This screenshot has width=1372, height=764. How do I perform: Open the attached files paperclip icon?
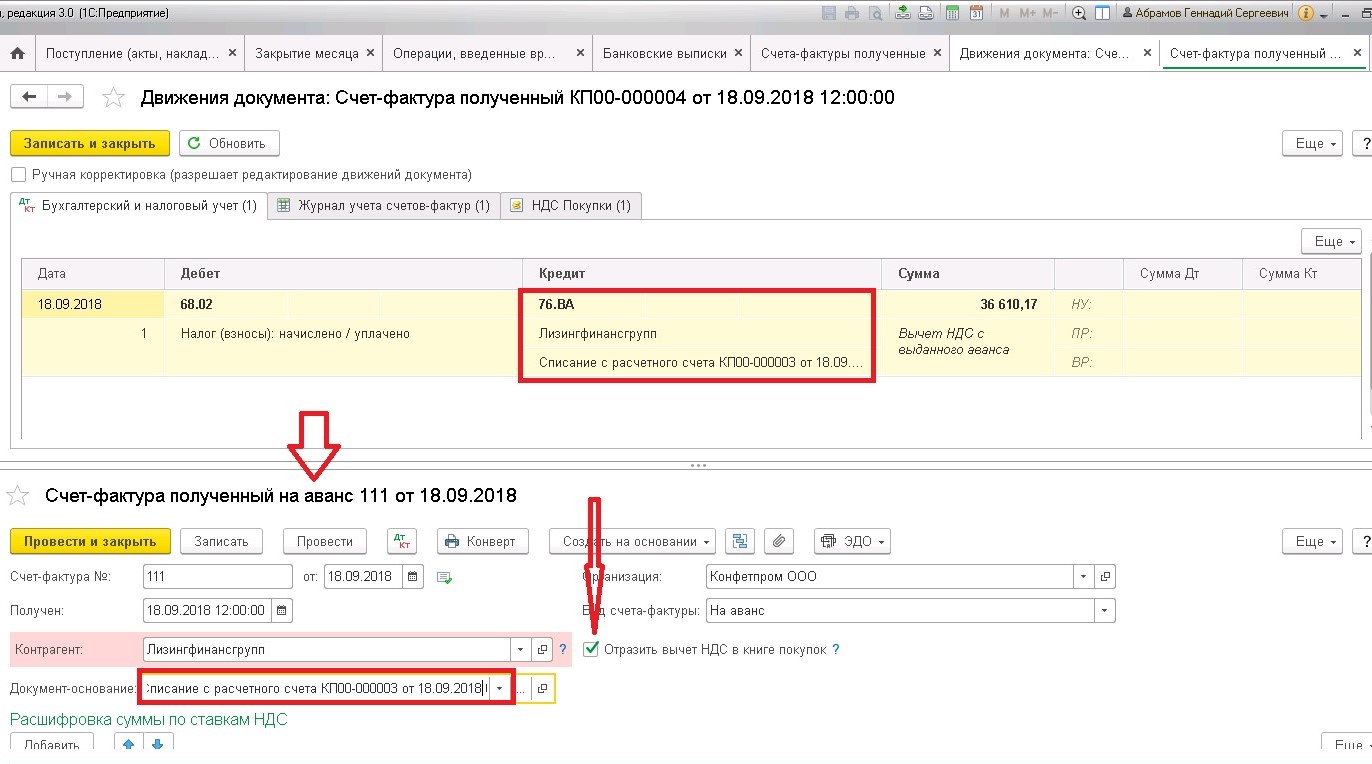pyautogui.click(x=779, y=541)
